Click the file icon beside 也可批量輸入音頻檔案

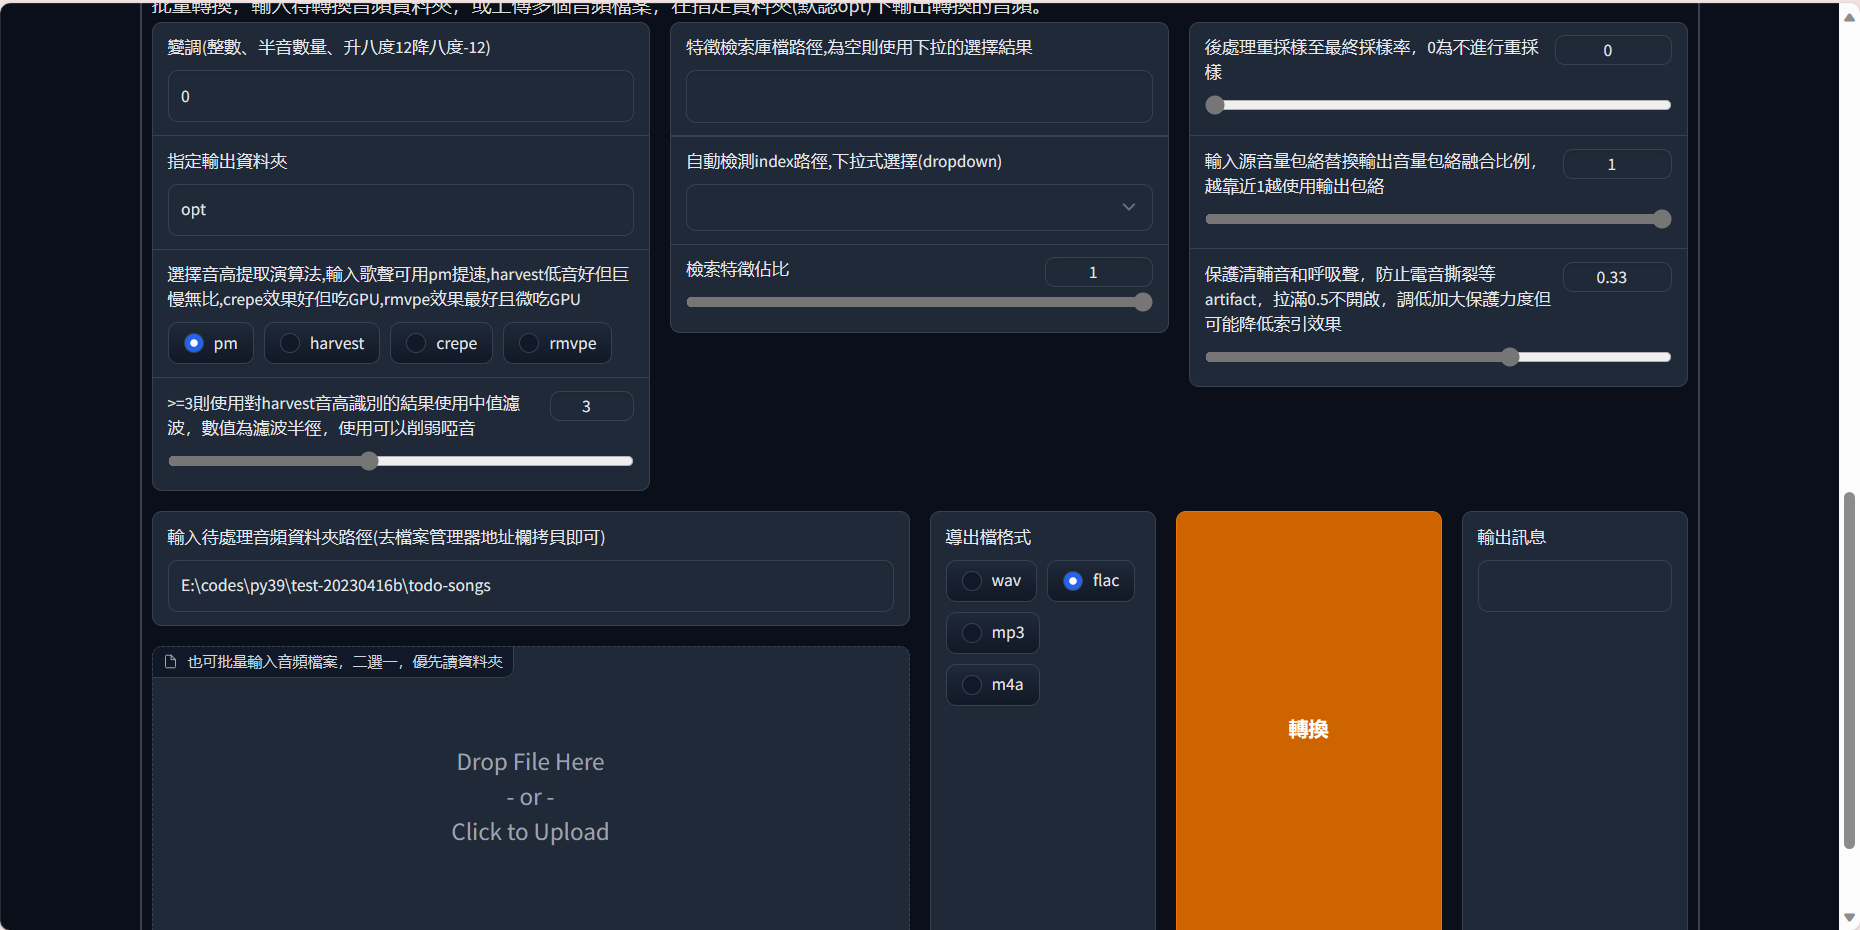(x=170, y=662)
